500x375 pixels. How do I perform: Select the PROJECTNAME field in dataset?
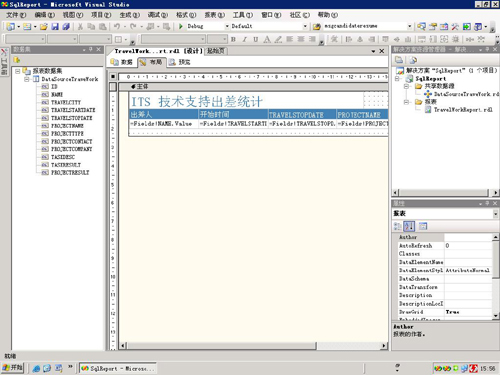[x=67, y=126]
